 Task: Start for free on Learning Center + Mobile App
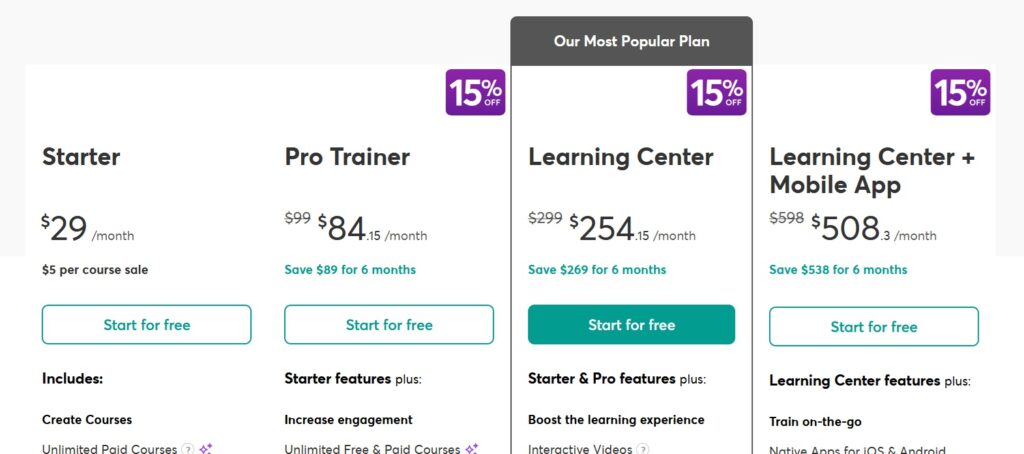[874, 327]
